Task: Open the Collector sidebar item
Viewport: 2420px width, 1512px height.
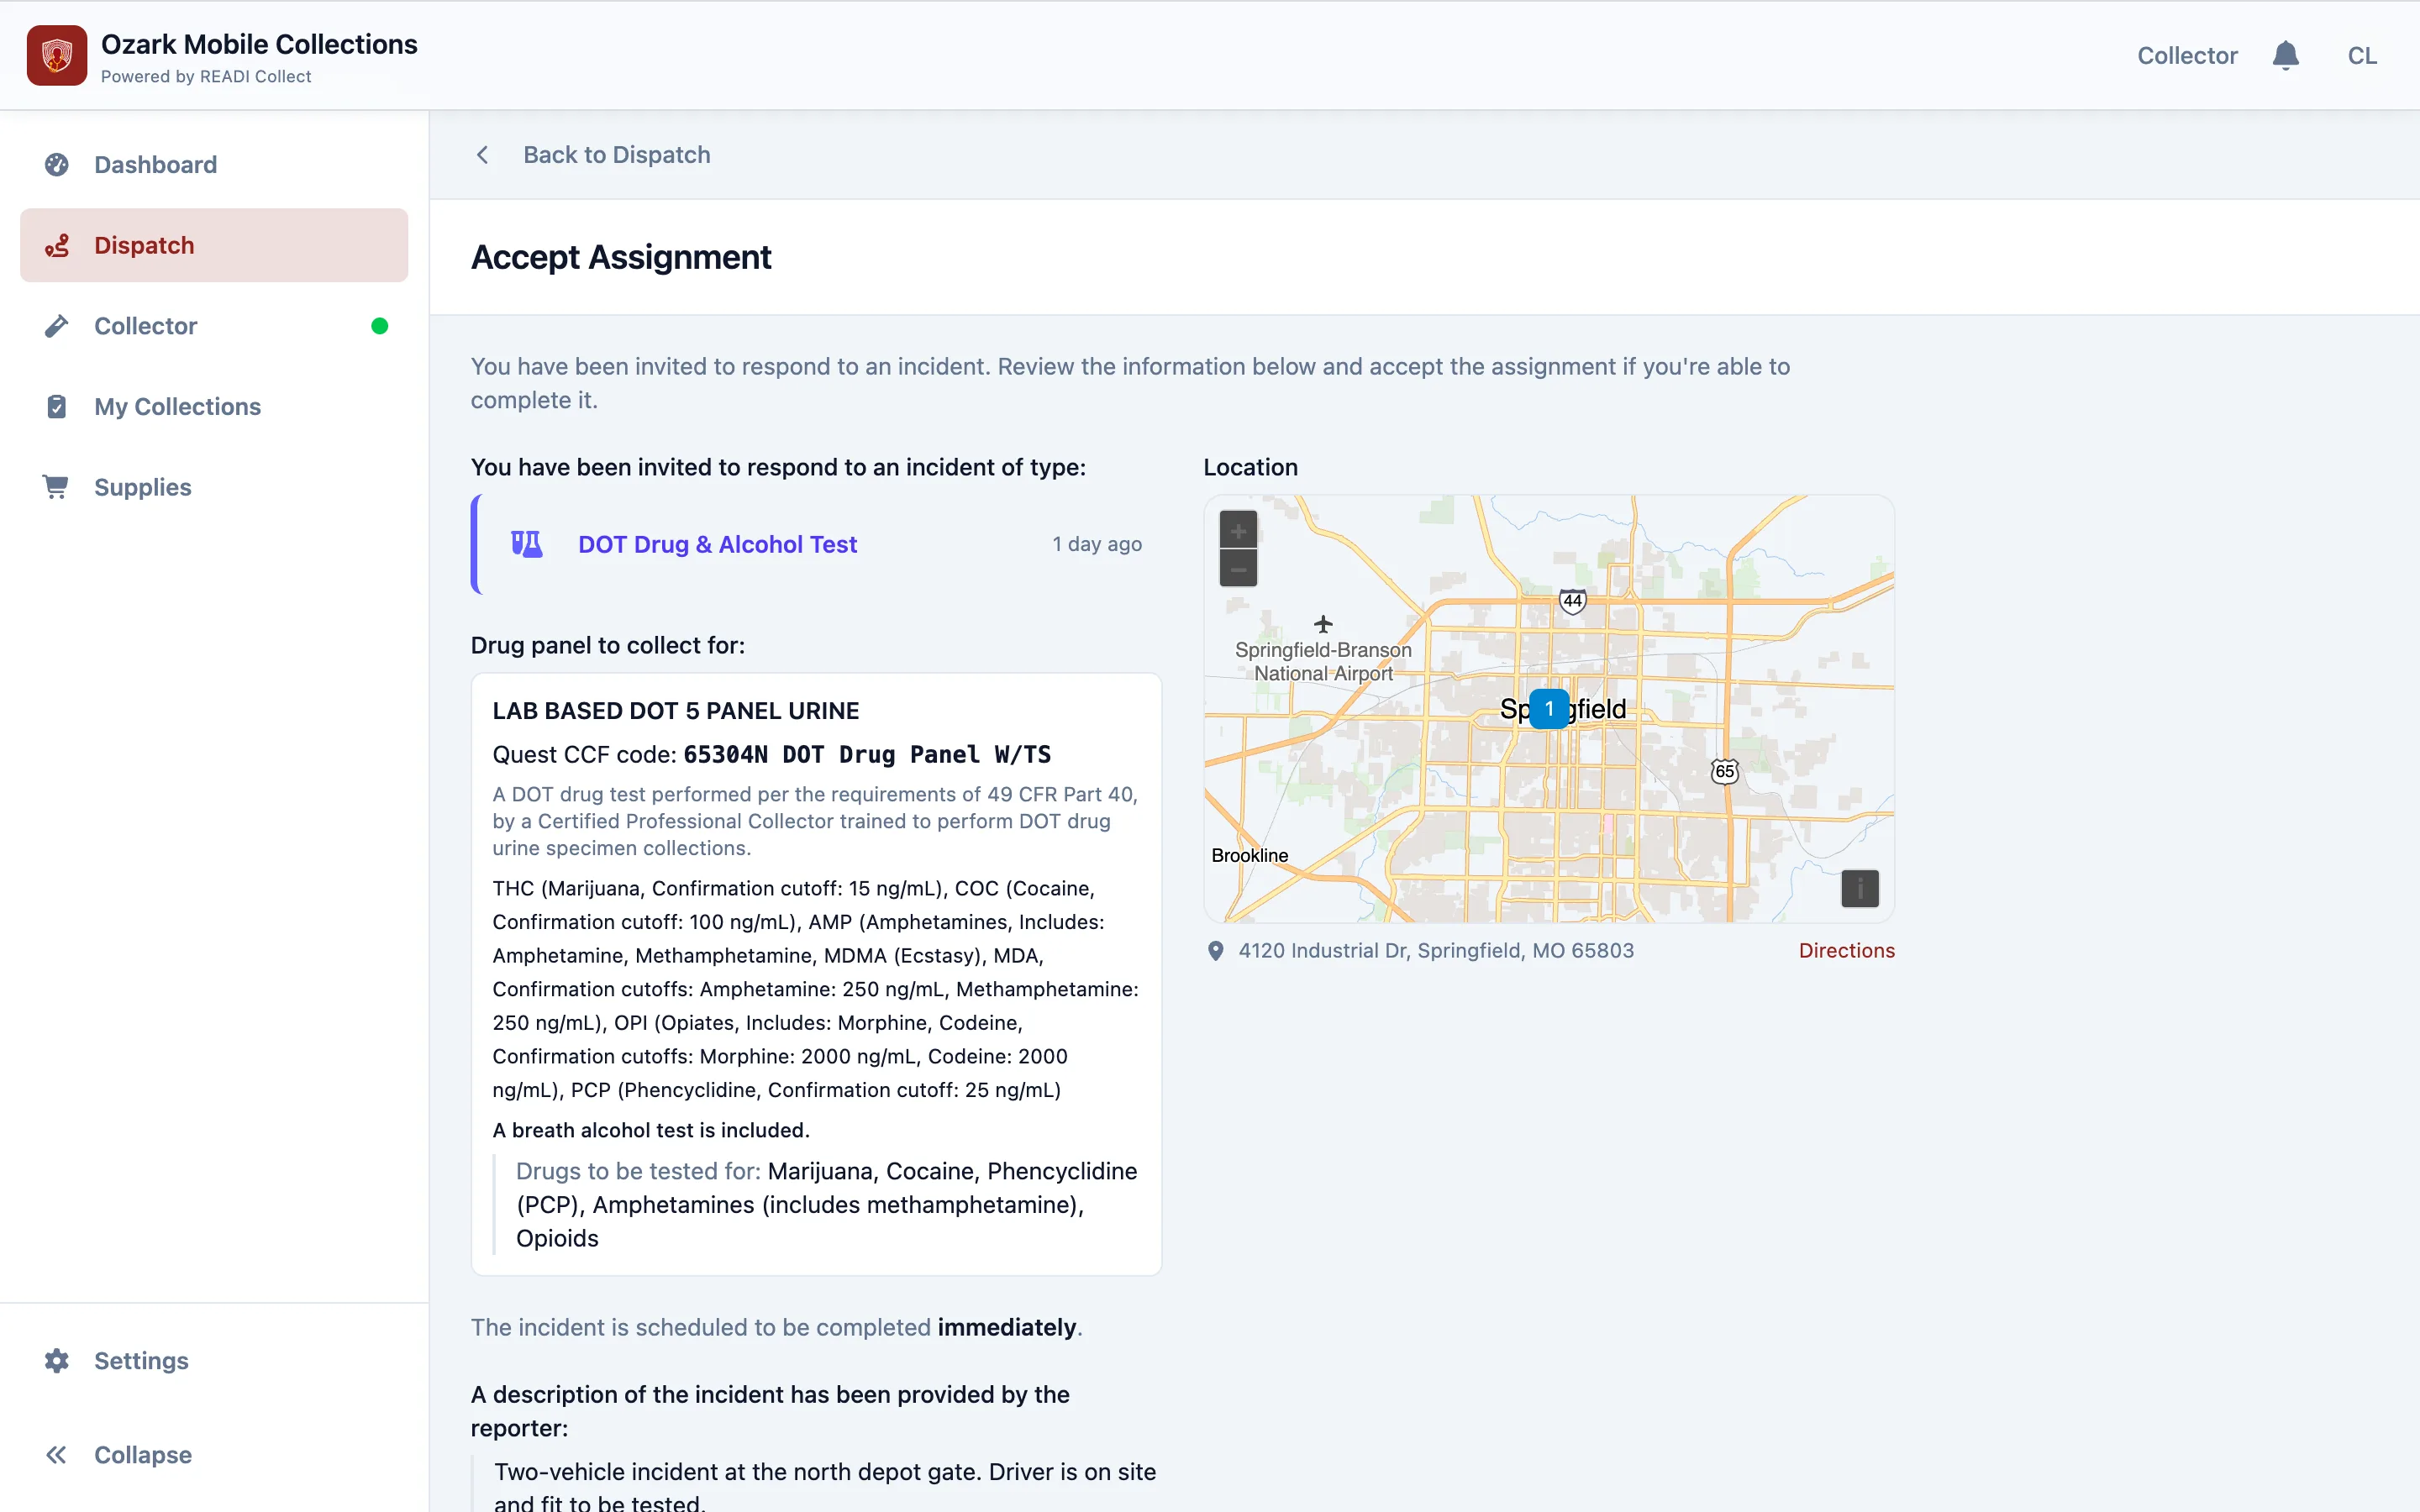Action: tap(214, 326)
